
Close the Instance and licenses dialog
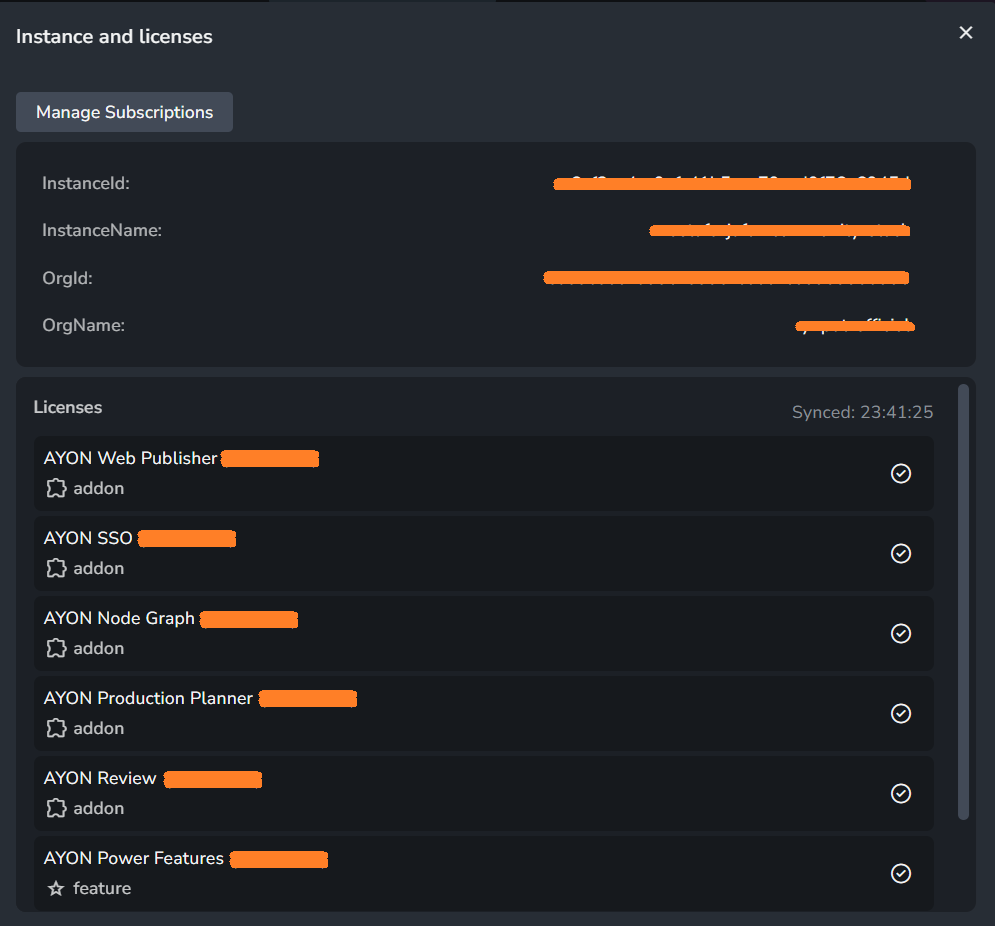pyautogui.click(x=965, y=32)
